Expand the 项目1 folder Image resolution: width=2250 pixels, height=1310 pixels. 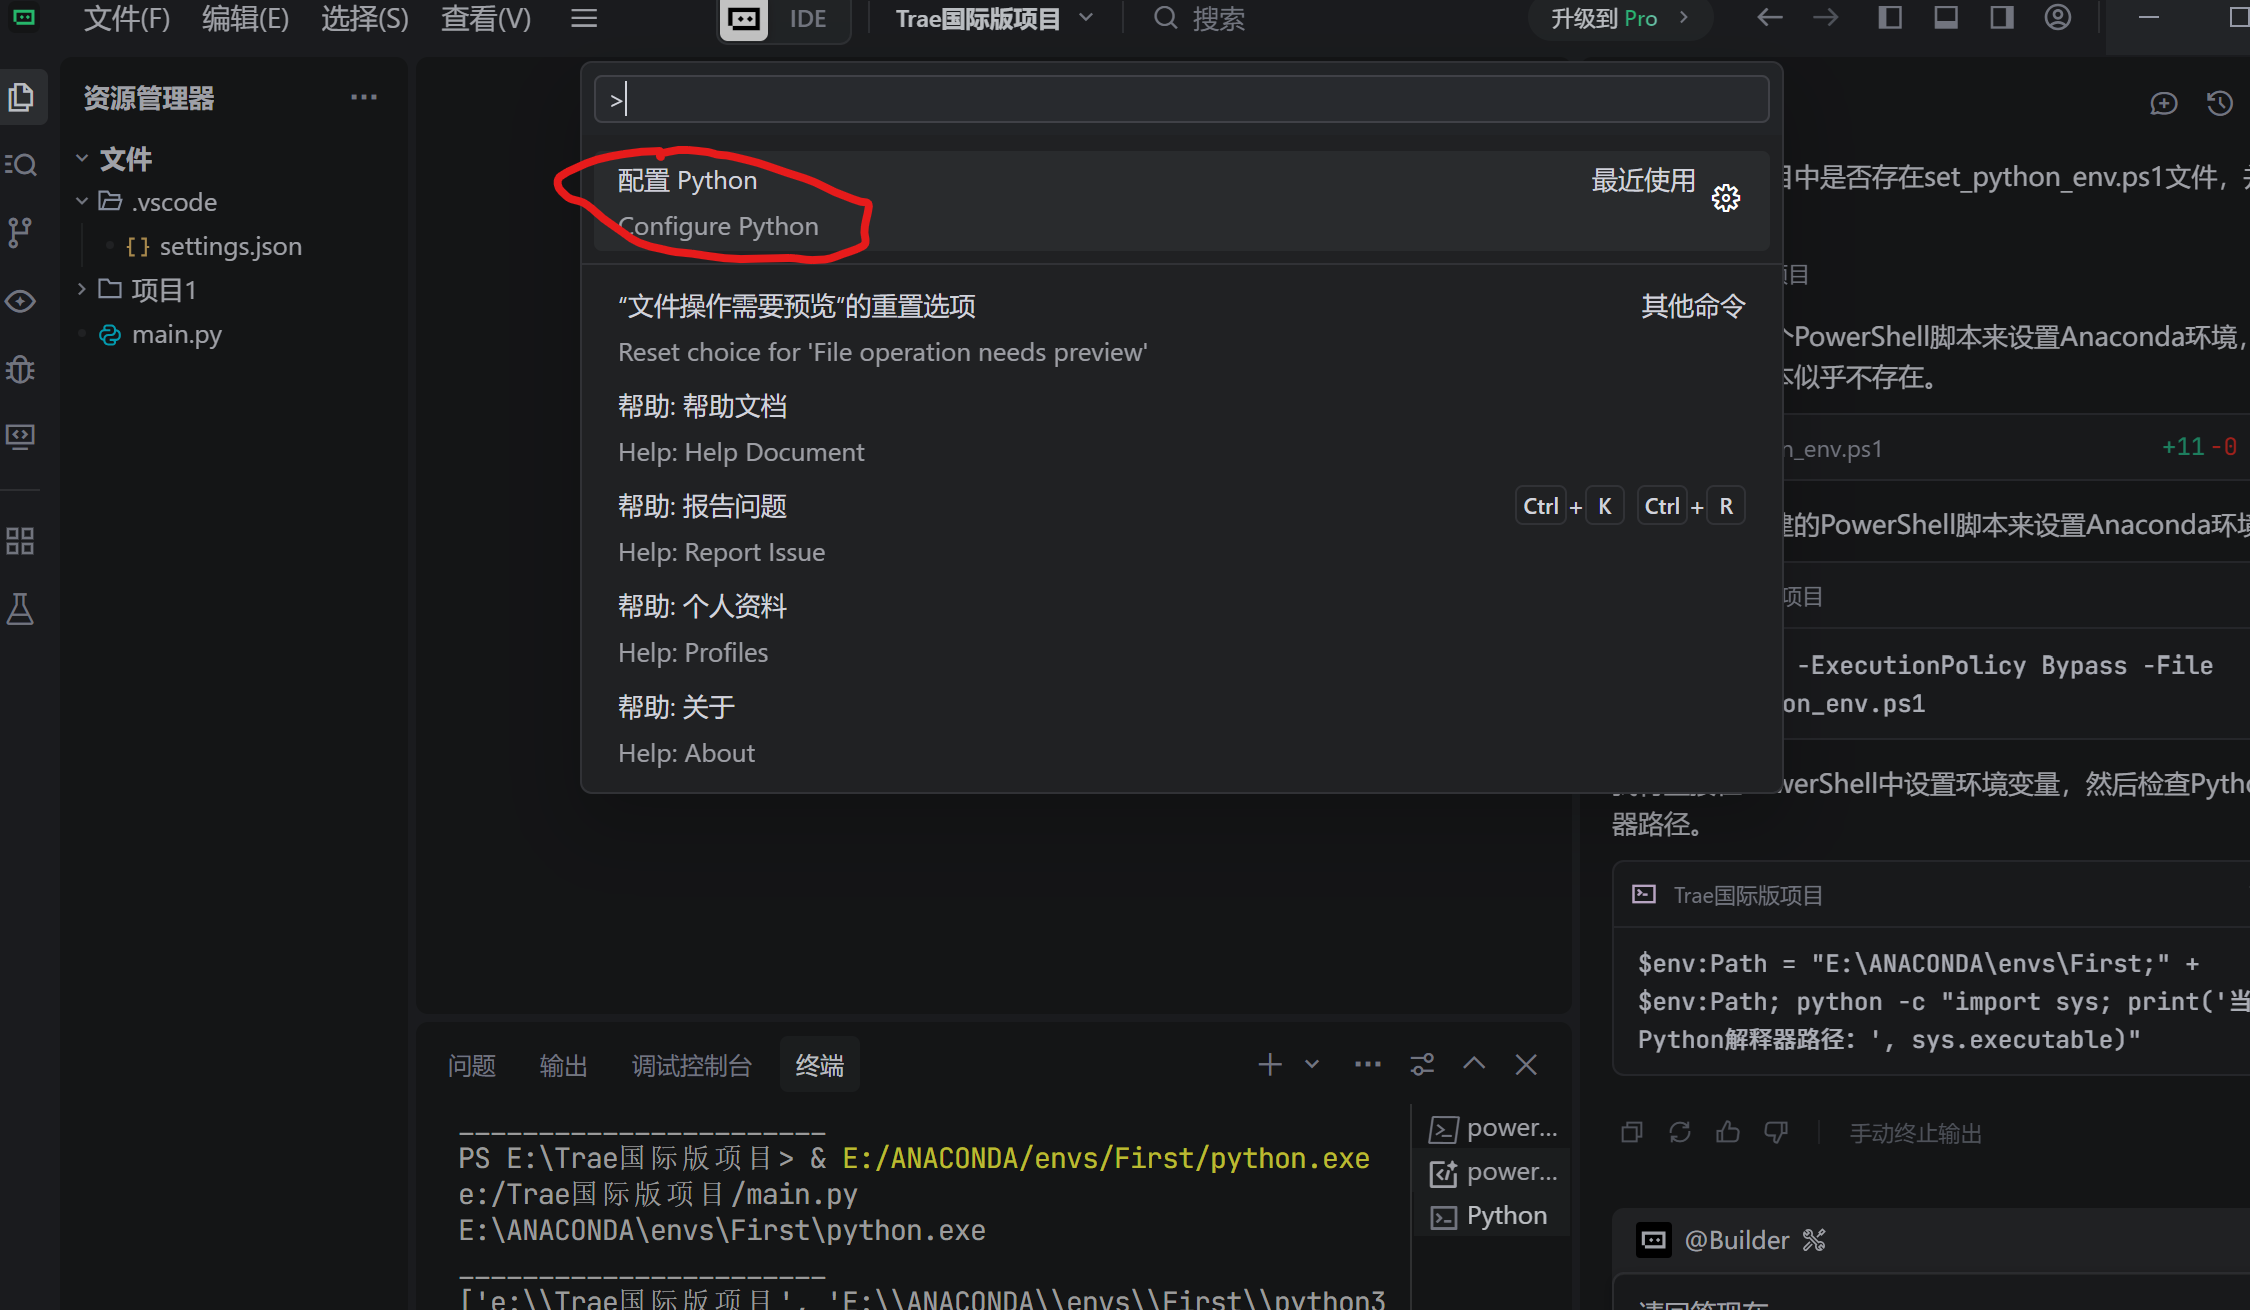click(x=80, y=289)
